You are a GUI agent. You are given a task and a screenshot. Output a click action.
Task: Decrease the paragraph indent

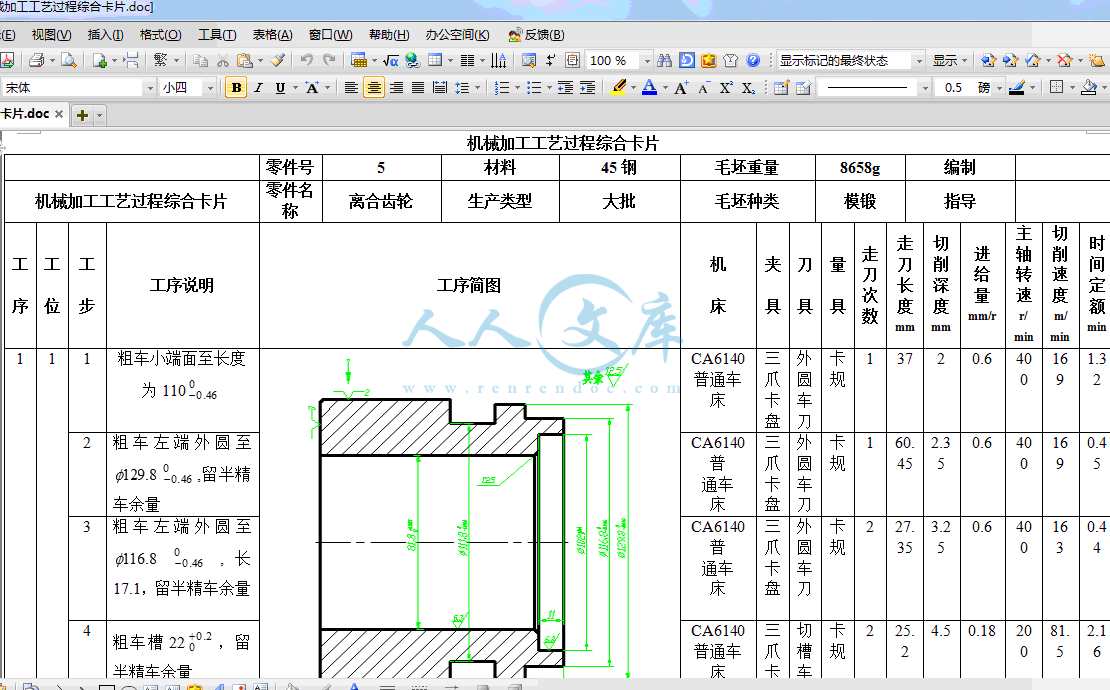(565, 88)
